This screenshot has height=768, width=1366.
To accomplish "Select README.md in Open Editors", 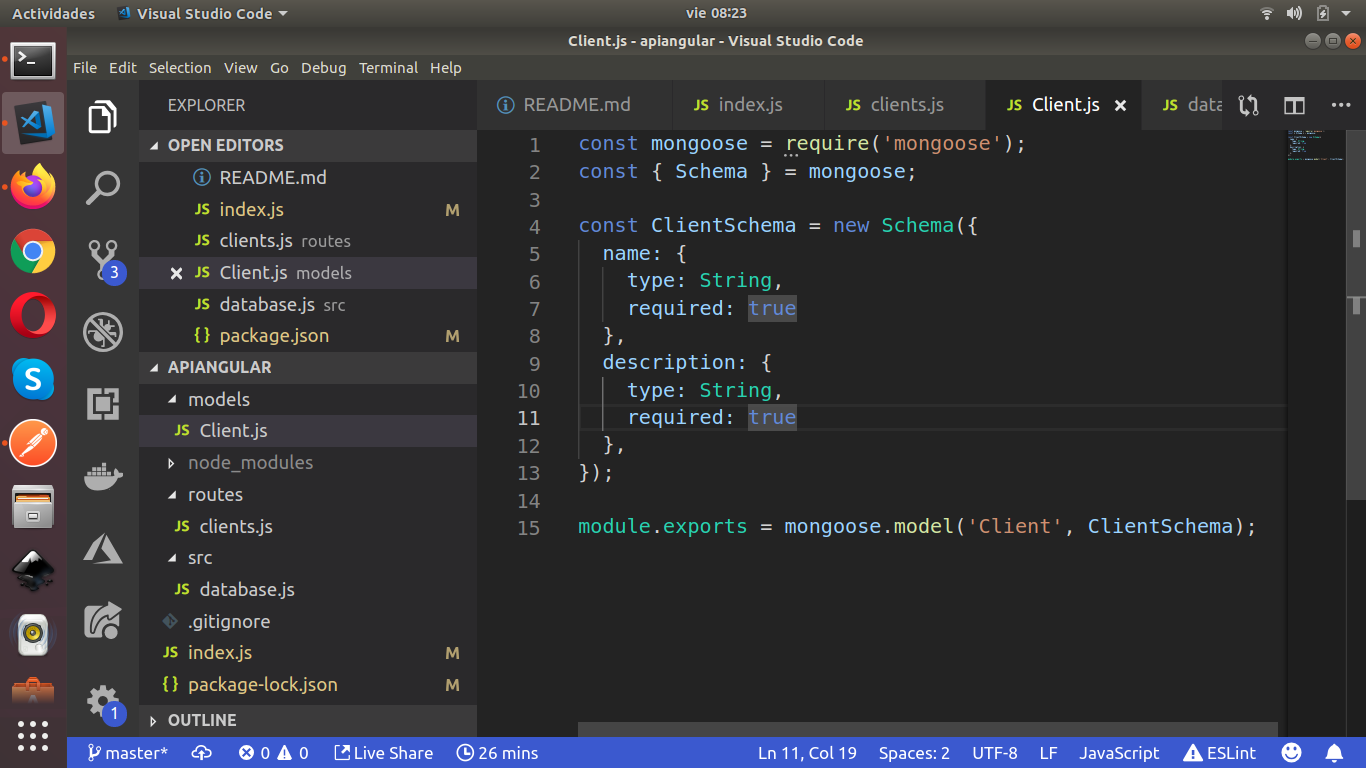I will pyautogui.click(x=308, y=177).
